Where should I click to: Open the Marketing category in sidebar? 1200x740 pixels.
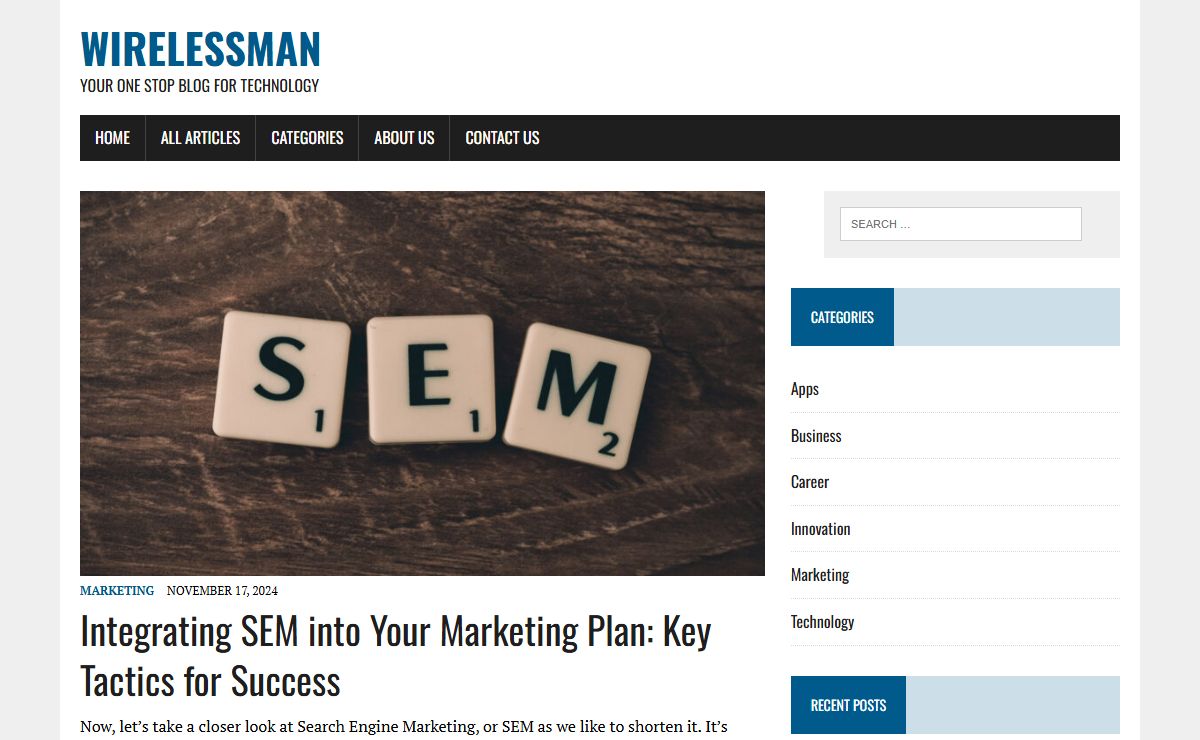click(820, 575)
